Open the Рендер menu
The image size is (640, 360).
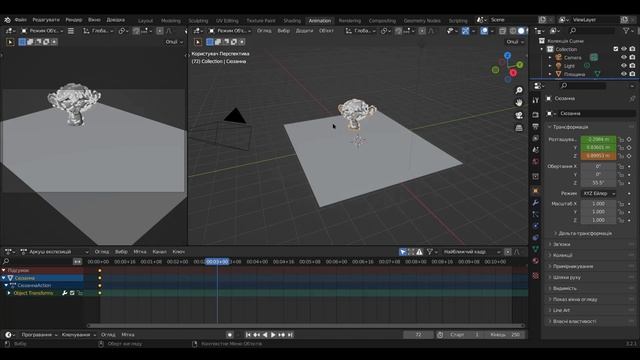pyautogui.click(x=73, y=20)
